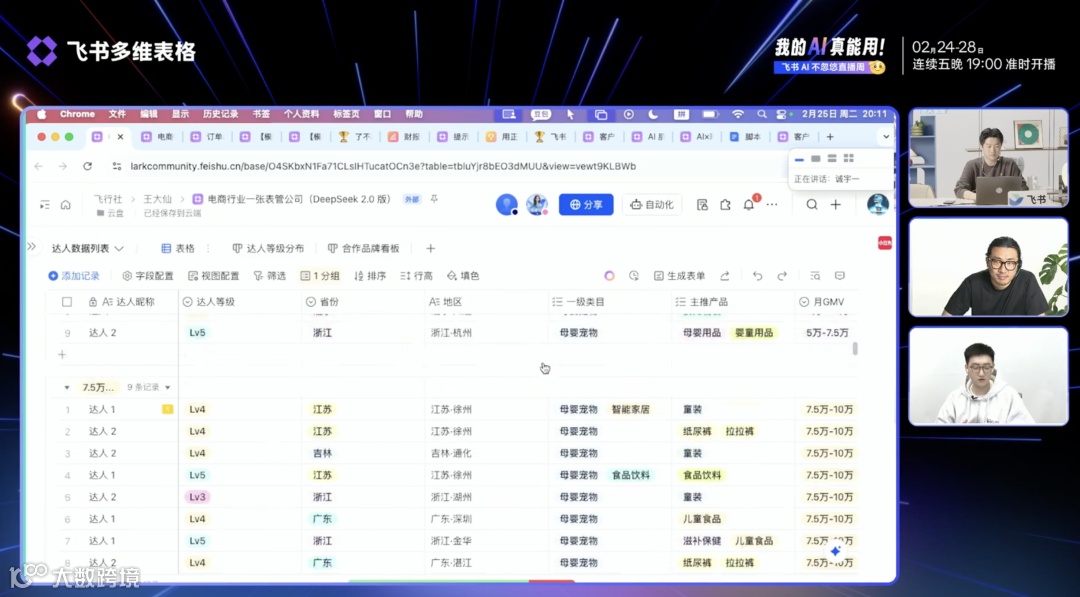Screen dimensions: 1080x597
Task: Select the first speaker-bar layout icon
Action: tap(799, 158)
